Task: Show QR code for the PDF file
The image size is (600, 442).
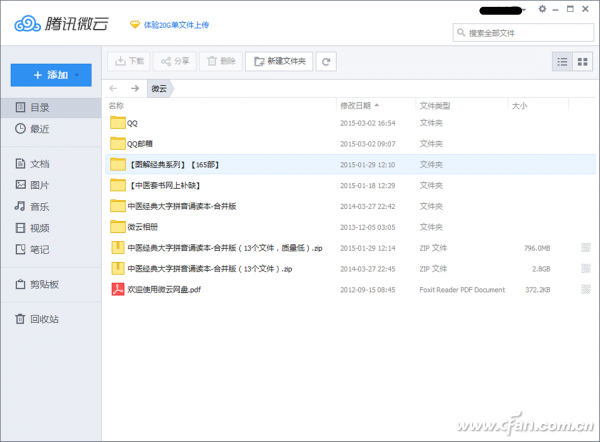Action: 586,289
